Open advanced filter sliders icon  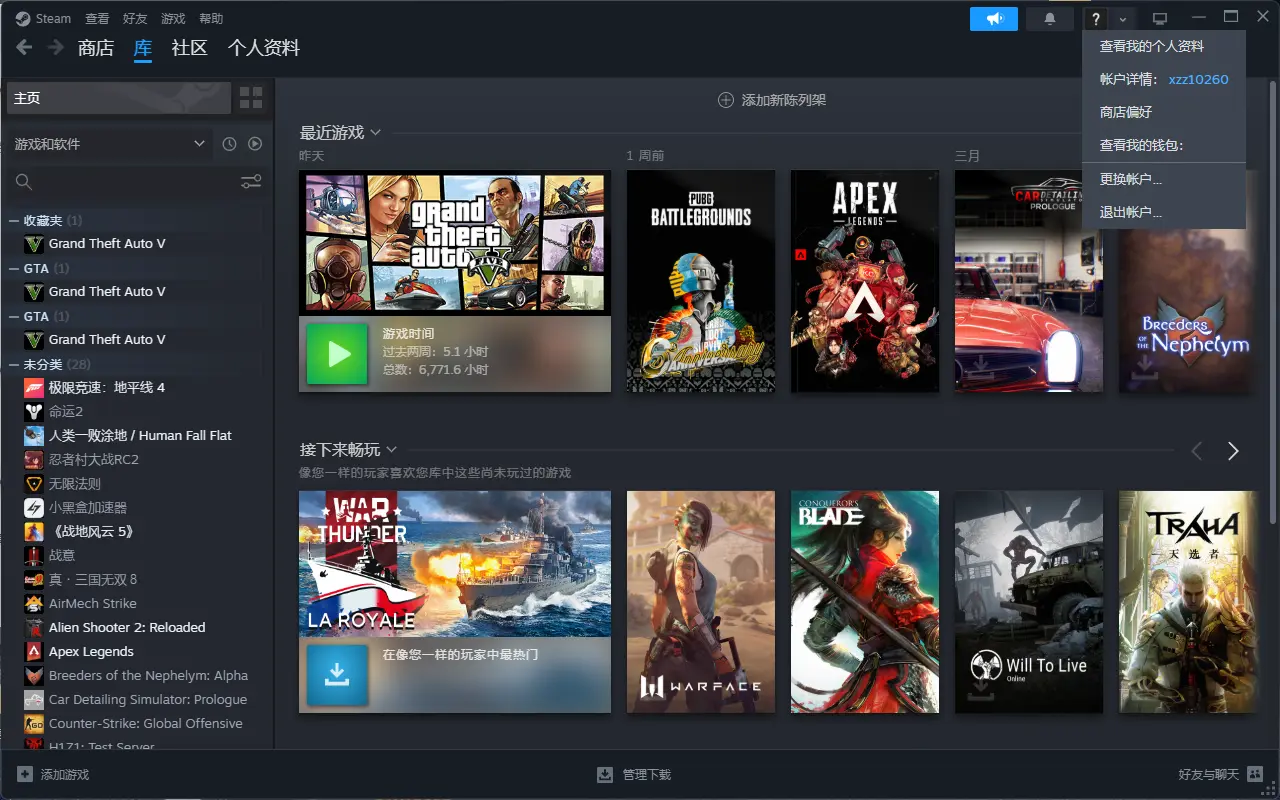[251, 182]
